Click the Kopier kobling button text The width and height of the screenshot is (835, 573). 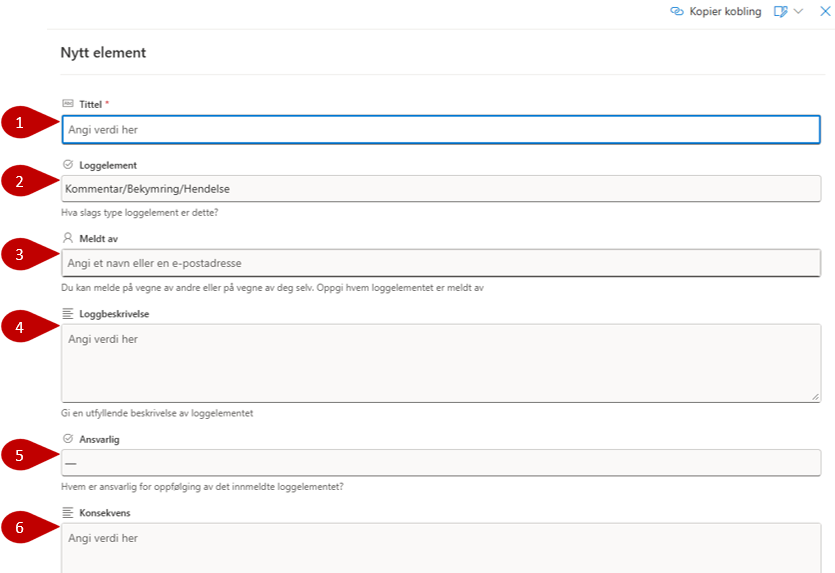725,11
